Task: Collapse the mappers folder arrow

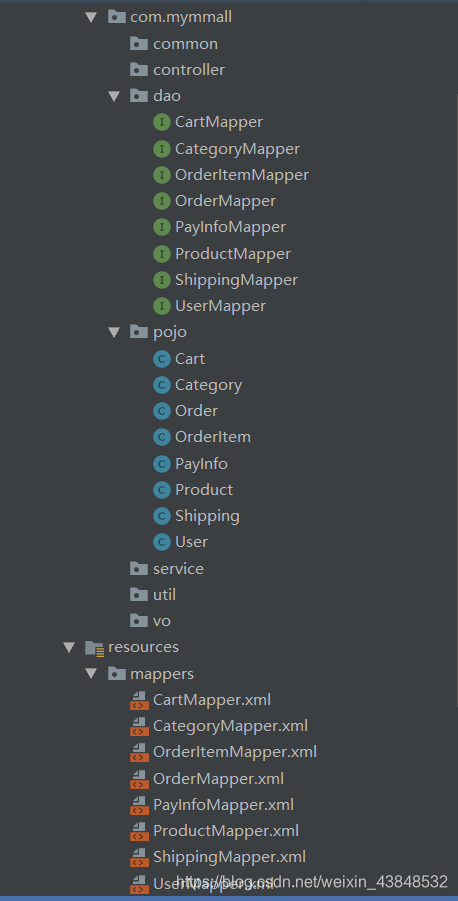Action: click(91, 673)
